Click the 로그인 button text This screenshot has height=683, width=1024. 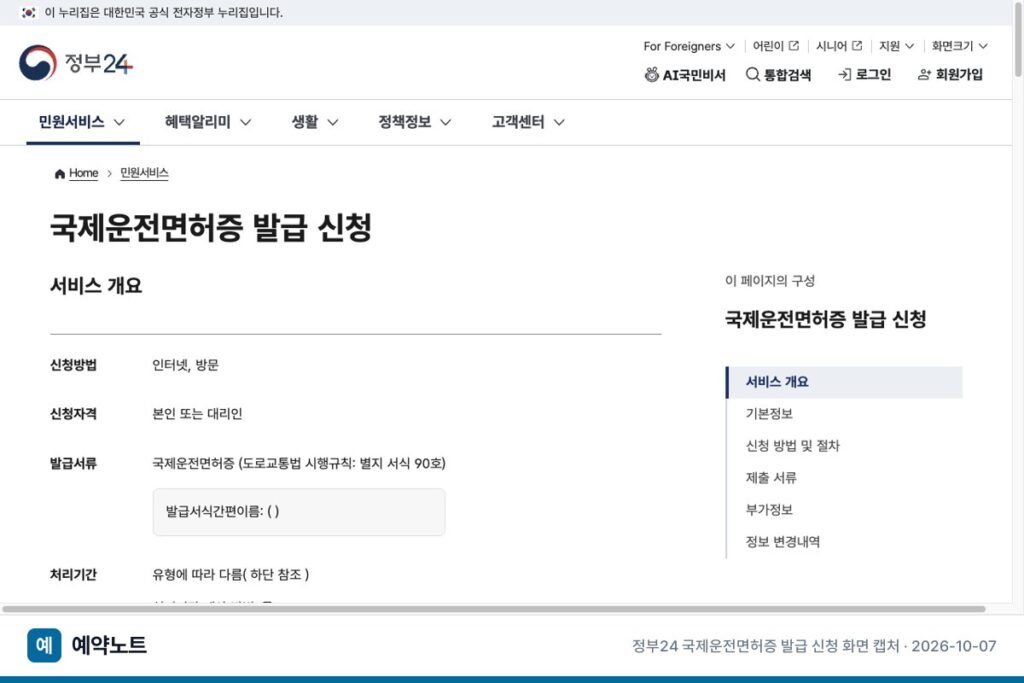(x=873, y=74)
